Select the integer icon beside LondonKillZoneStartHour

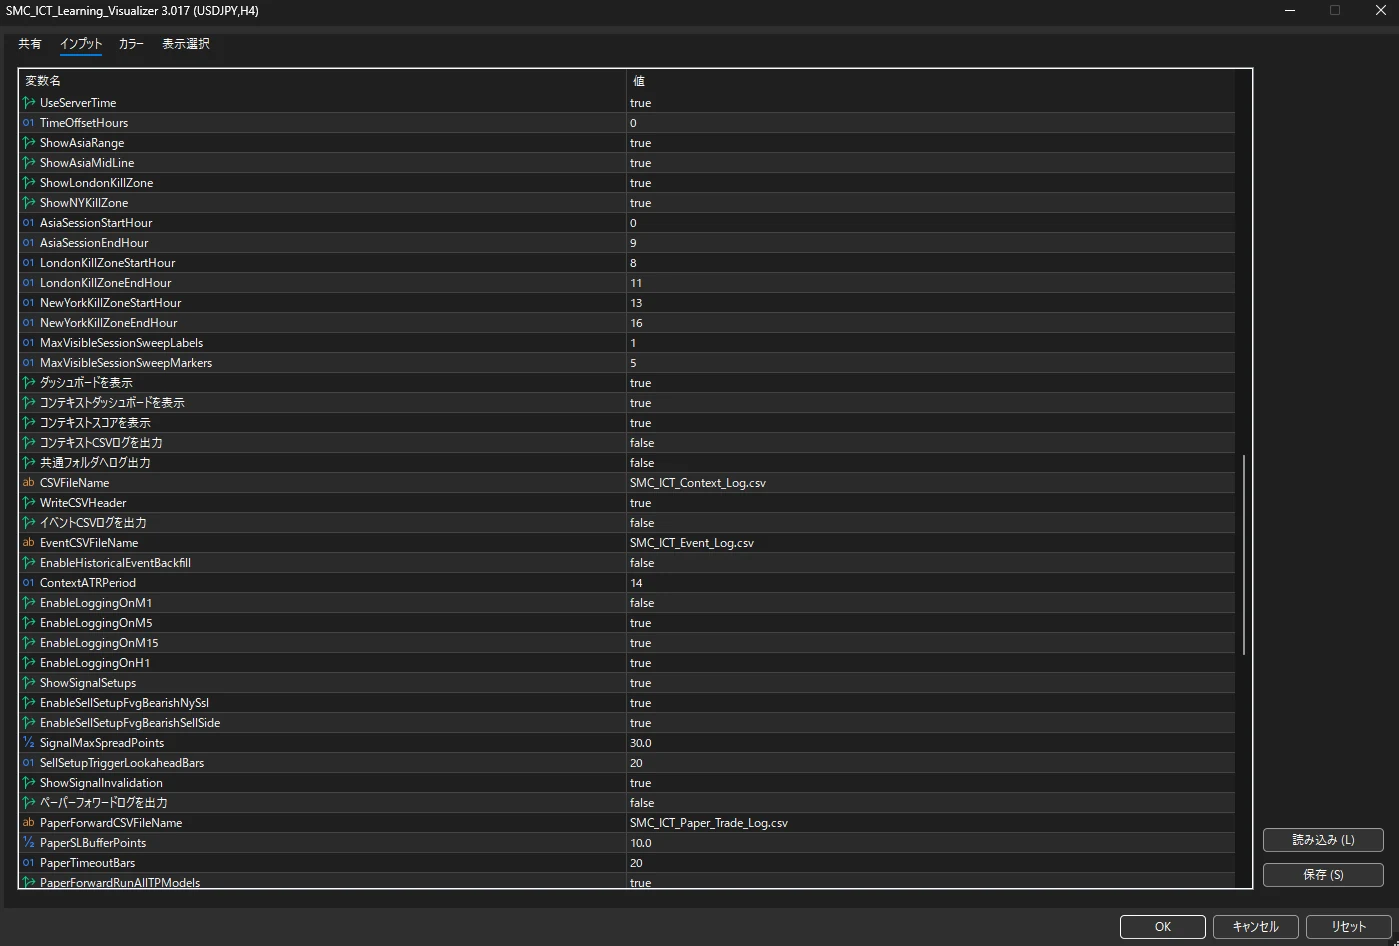click(x=28, y=263)
